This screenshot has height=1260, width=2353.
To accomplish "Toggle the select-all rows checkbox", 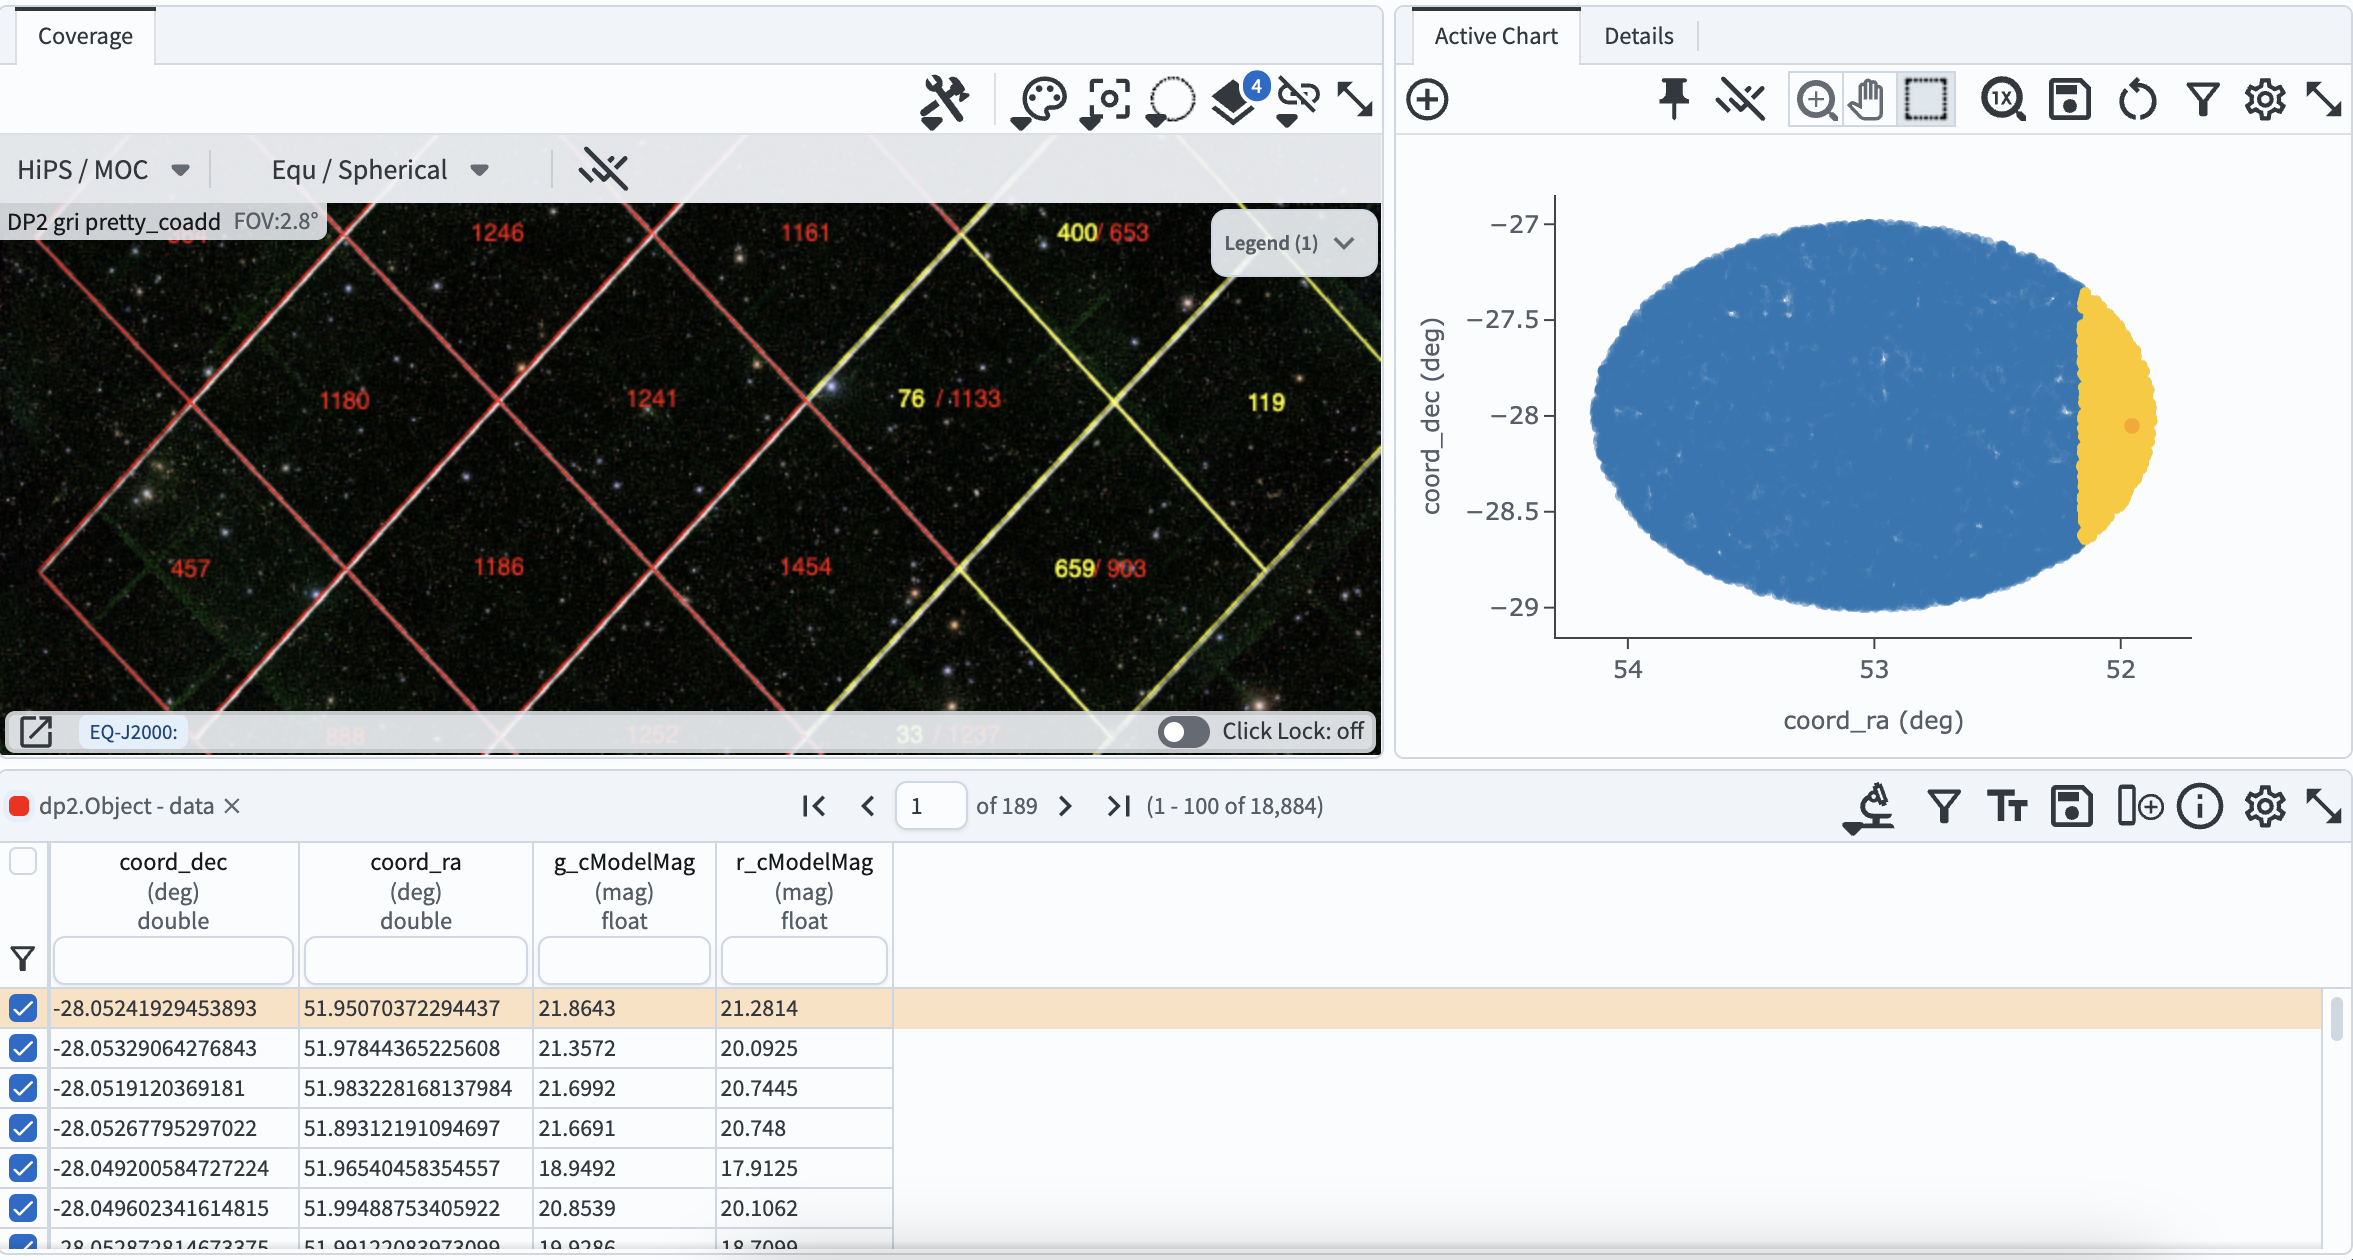I will click(x=23, y=861).
